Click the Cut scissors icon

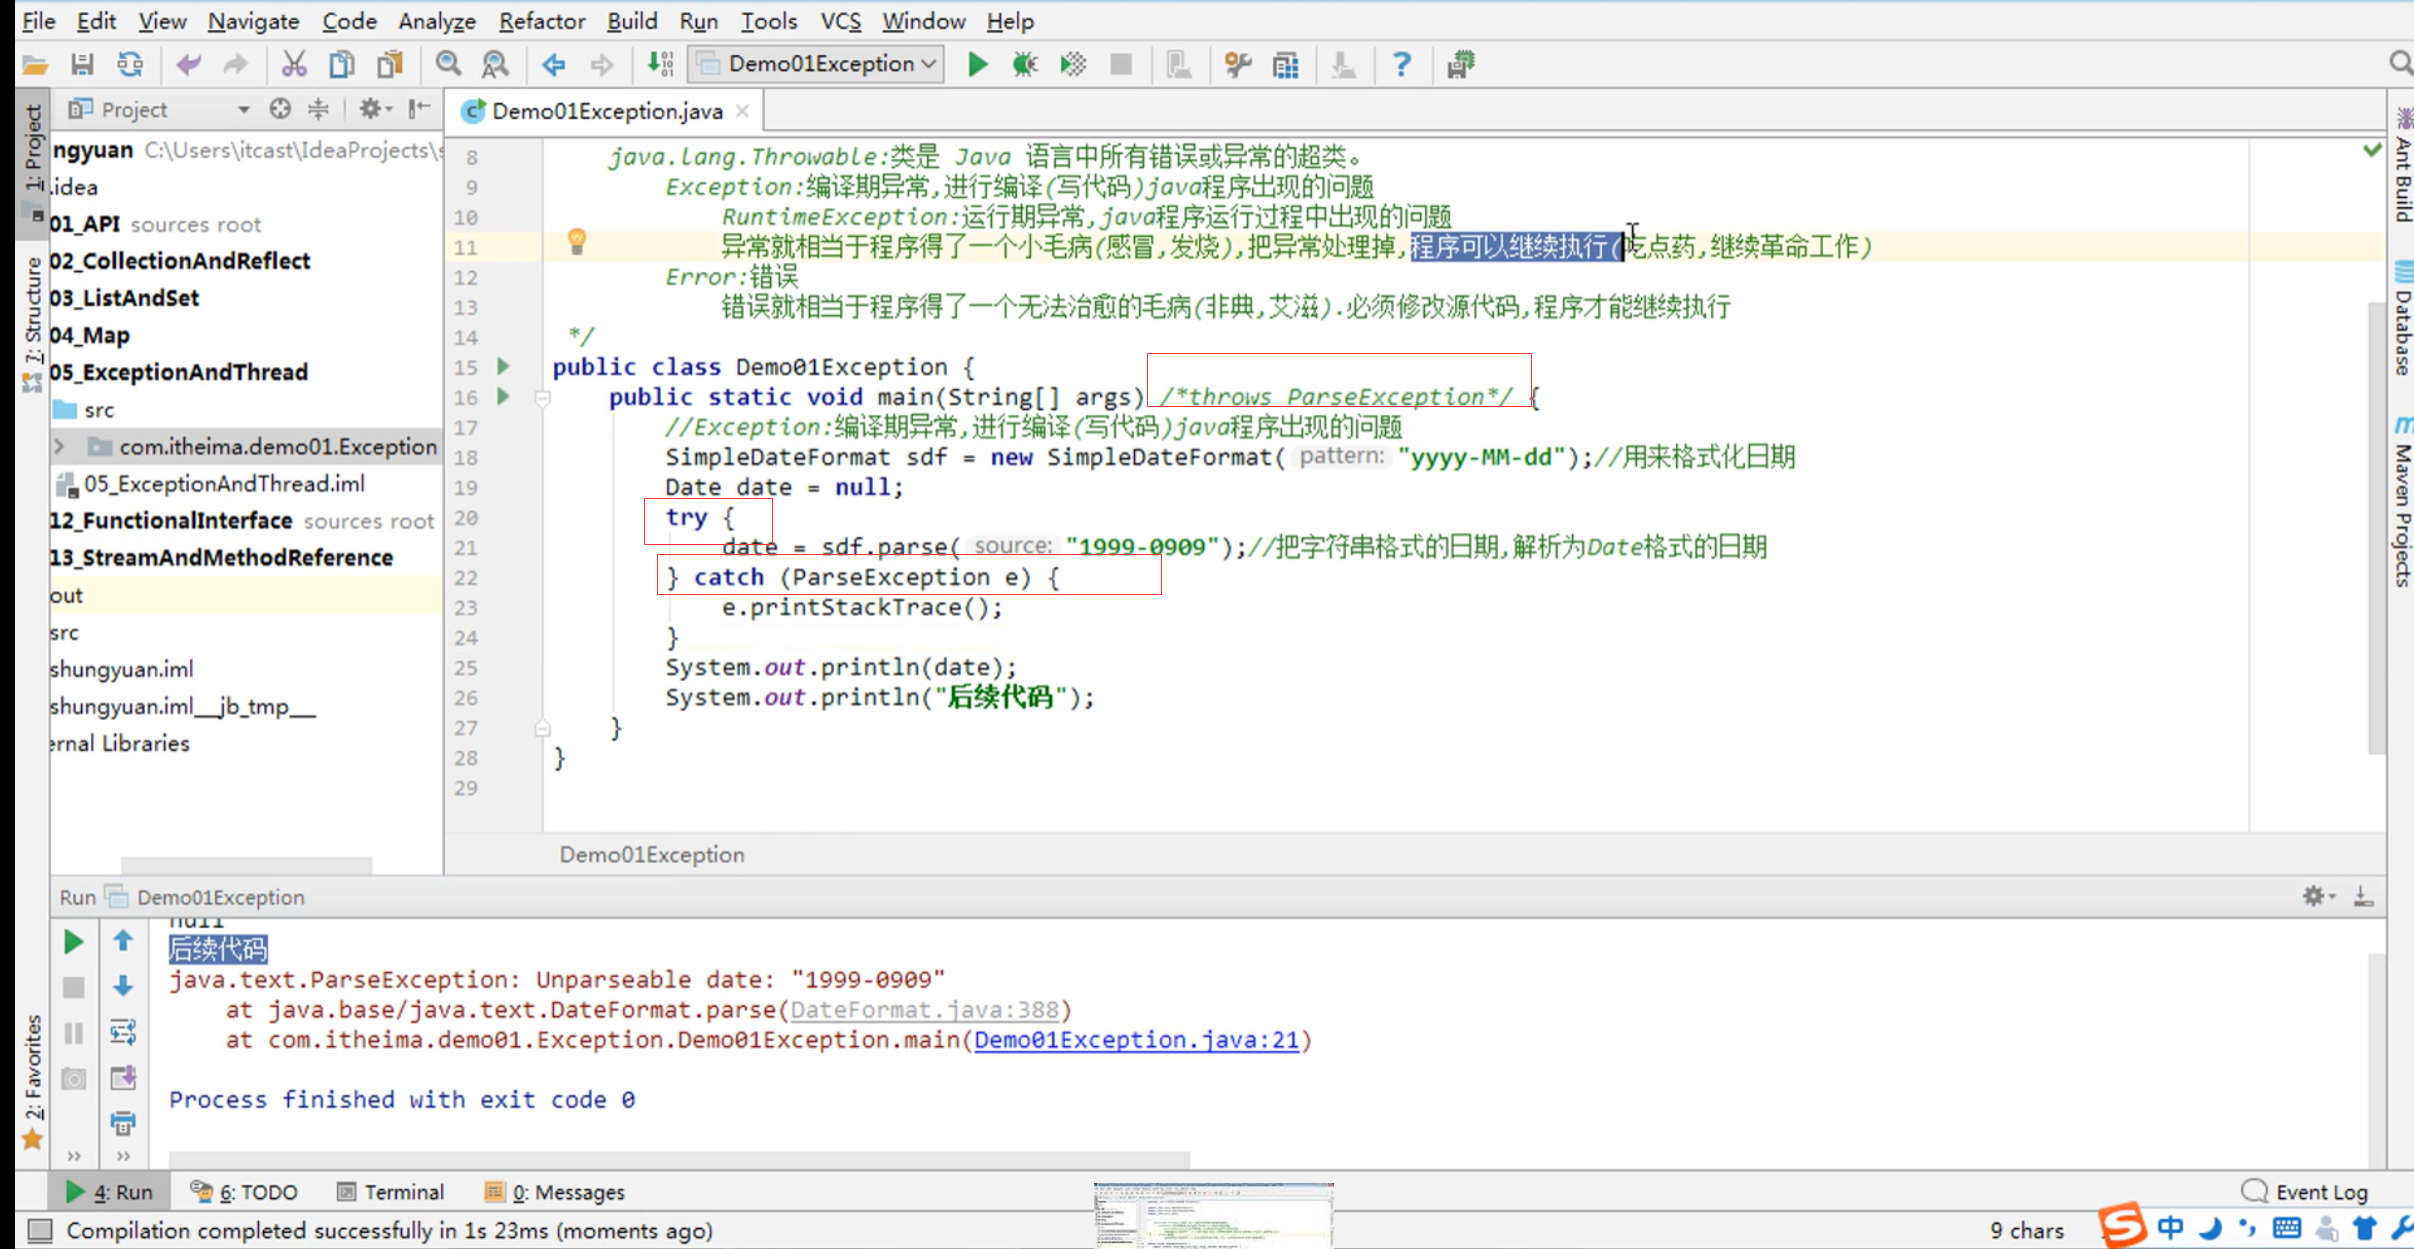click(293, 65)
